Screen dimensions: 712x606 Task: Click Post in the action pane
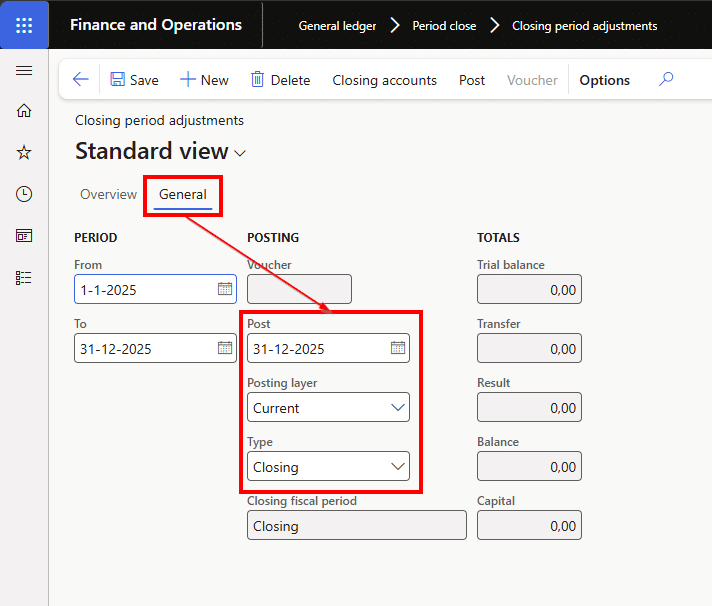472,80
